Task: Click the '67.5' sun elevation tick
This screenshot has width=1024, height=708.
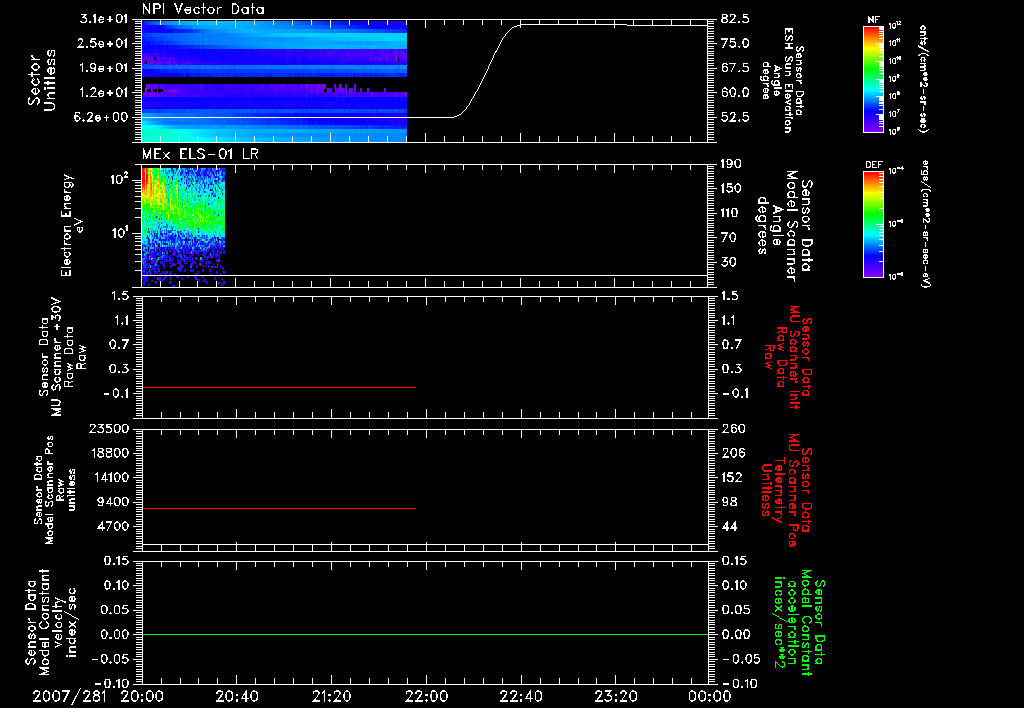Action: [x=735, y=68]
